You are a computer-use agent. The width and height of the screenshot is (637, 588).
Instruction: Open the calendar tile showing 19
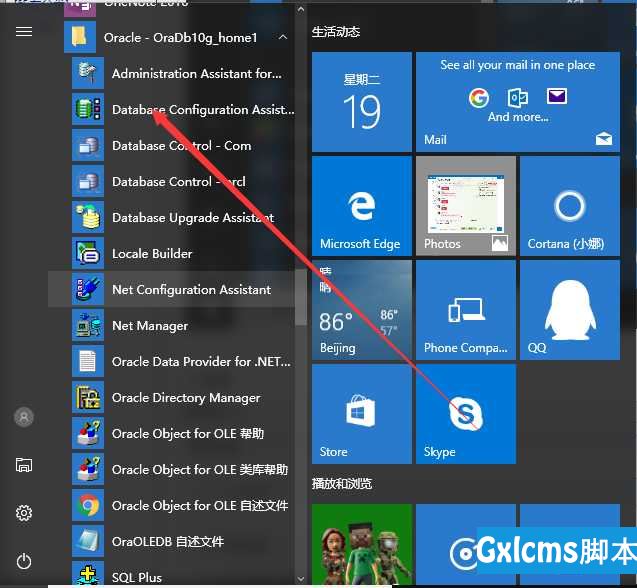362,102
